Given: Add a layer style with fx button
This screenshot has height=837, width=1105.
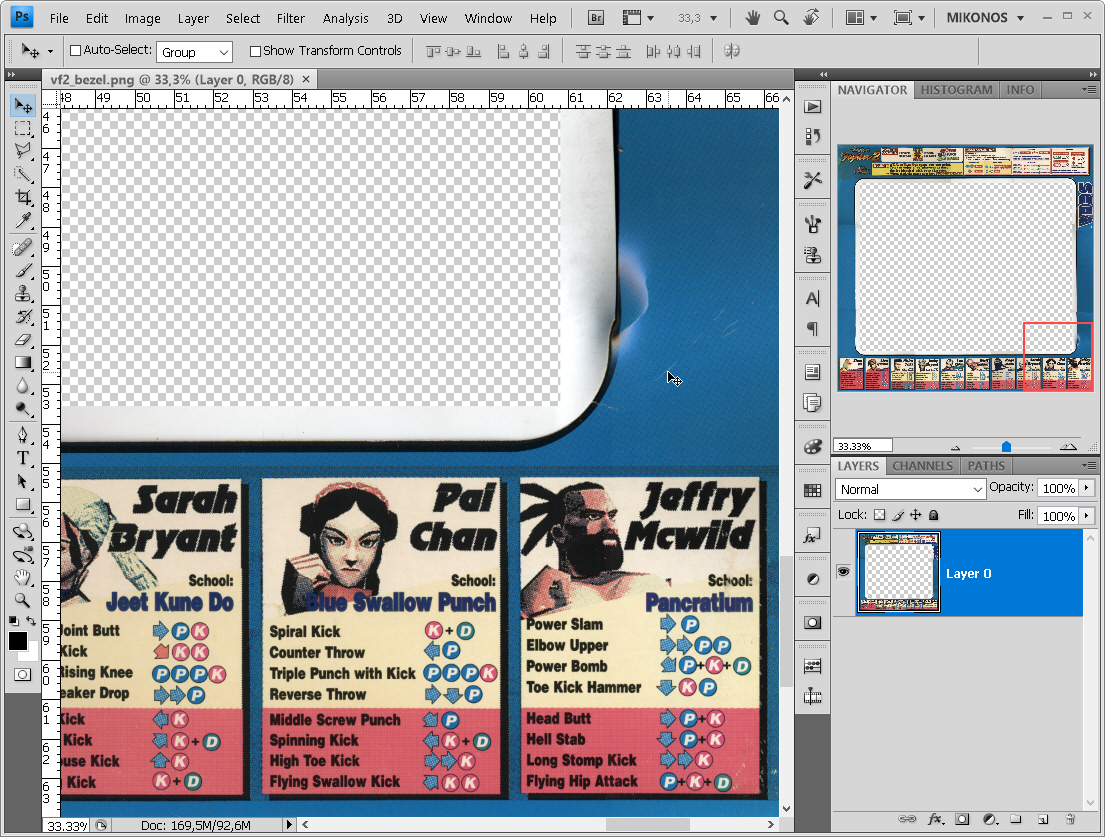Looking at the screenshot, I should [935, 819].
